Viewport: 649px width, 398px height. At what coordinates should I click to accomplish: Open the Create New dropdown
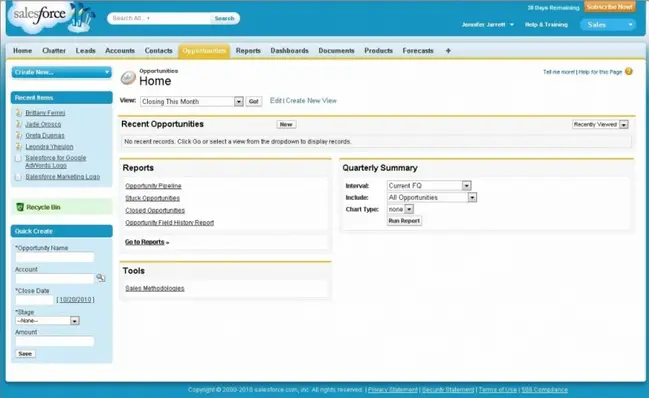[62, 72]
